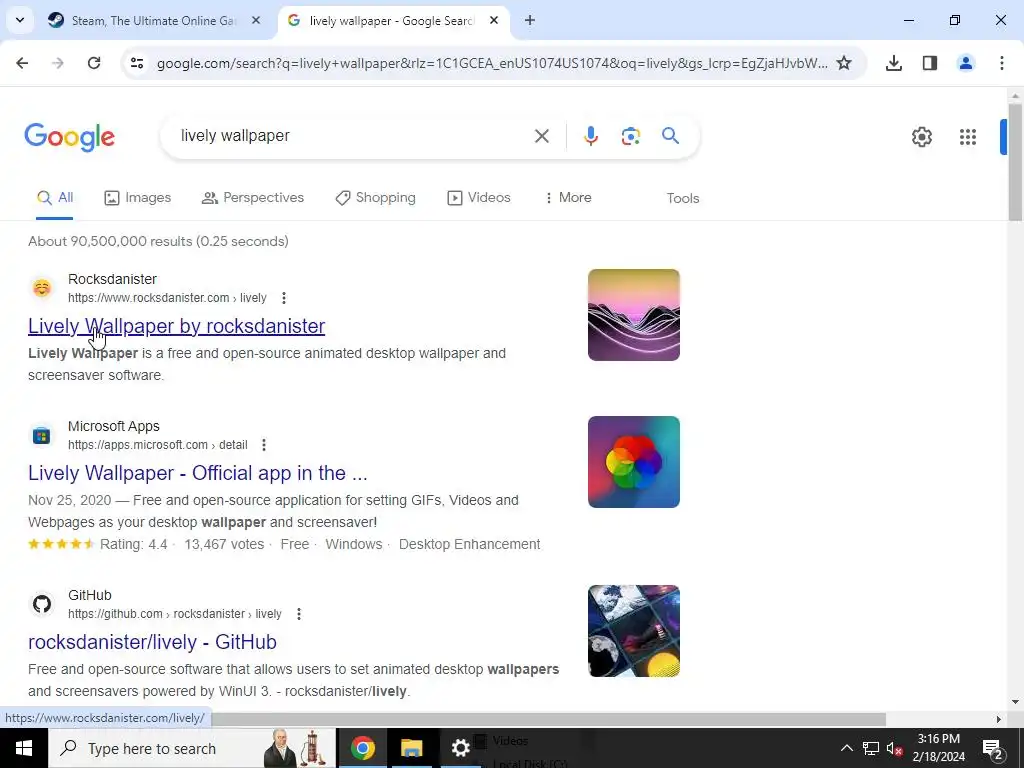
Task: Expand the More search filters
Action: [568, 197]
